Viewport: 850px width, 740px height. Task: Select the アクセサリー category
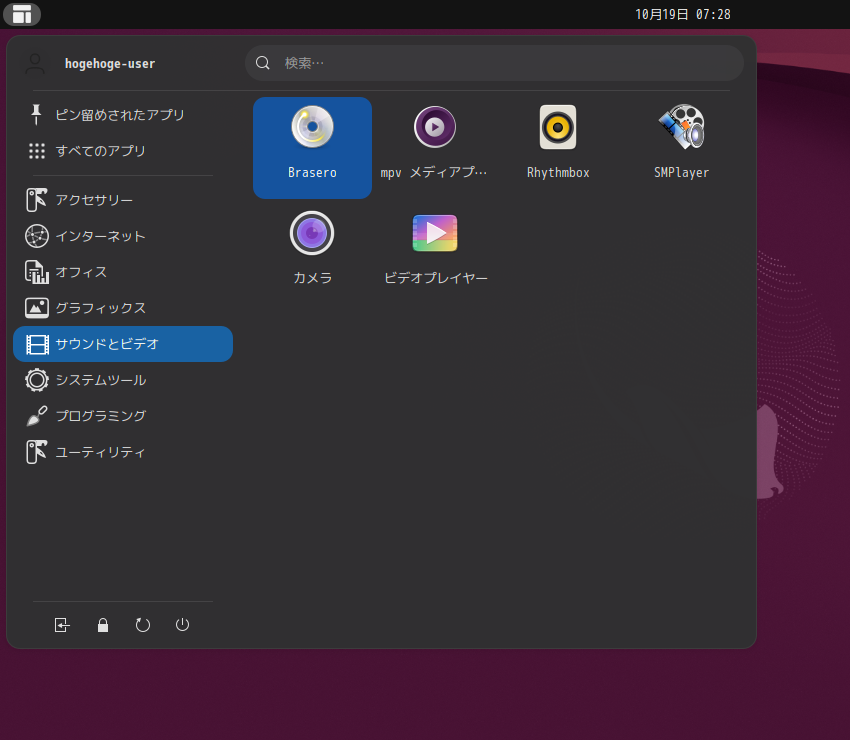[x=123, y=200]
